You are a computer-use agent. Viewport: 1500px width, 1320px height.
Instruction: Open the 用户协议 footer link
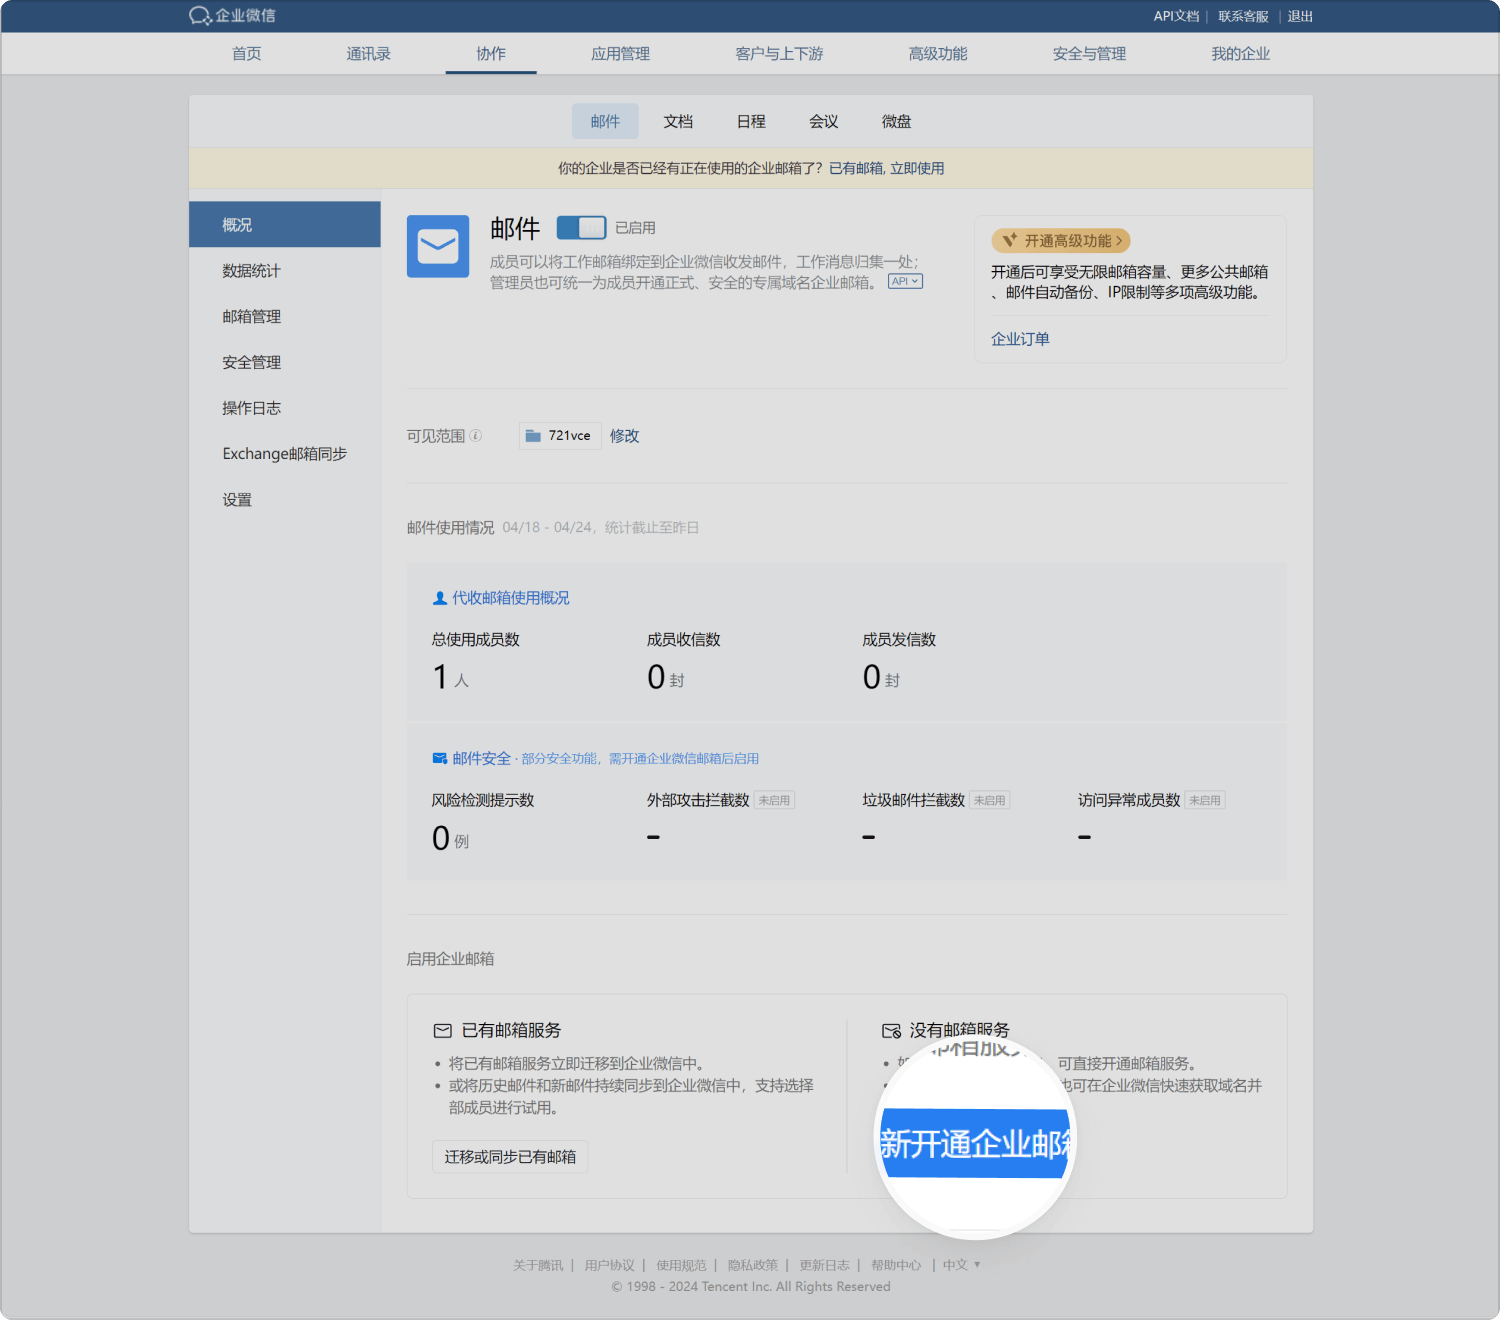pyautogui.click(x=609, y=1265)
